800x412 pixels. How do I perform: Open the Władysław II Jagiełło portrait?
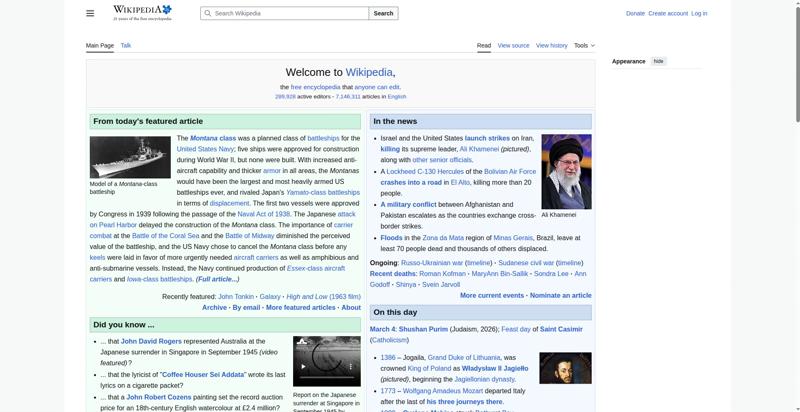[565, 368]
